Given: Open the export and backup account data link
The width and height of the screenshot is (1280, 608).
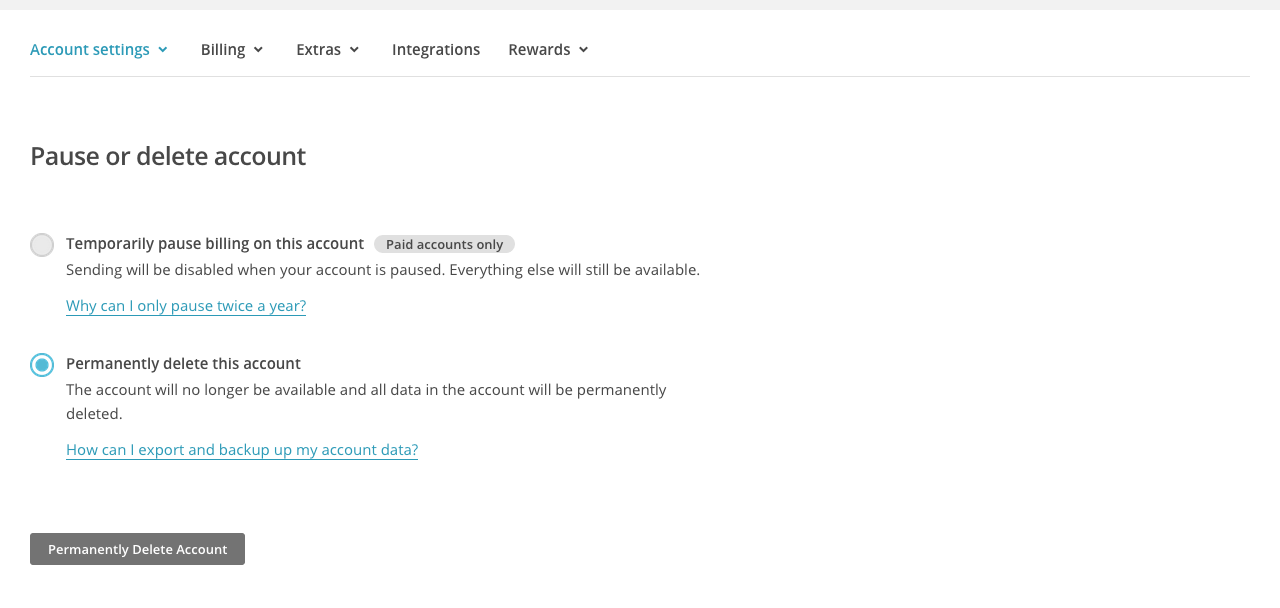Looking at the screenshot, I should point(242,449).
